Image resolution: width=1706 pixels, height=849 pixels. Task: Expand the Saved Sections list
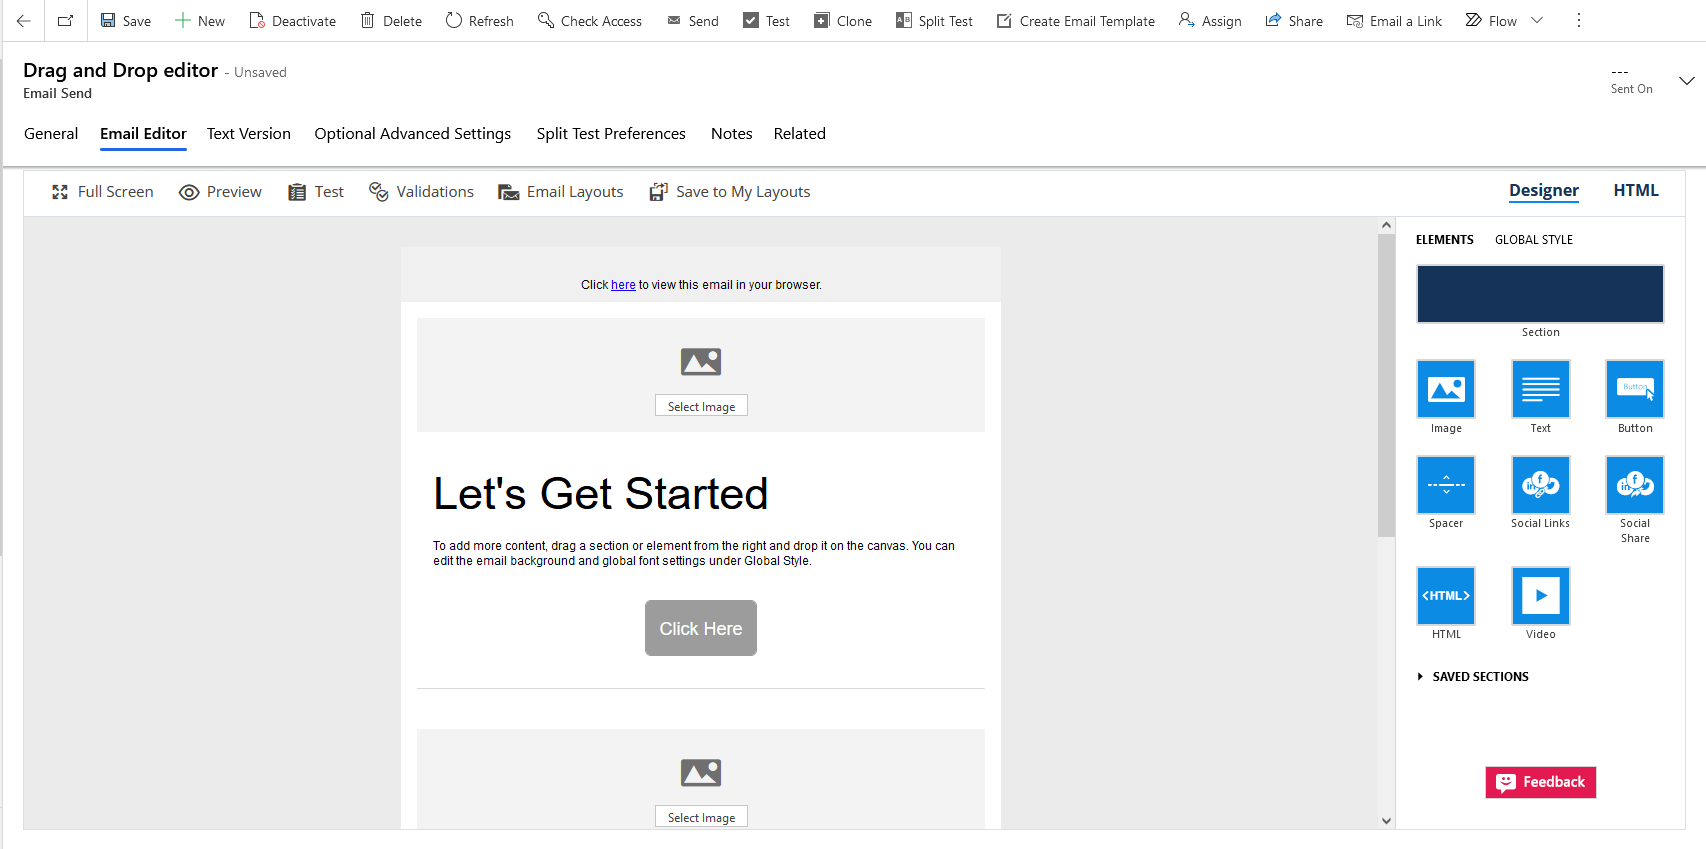click(1421, 677)
